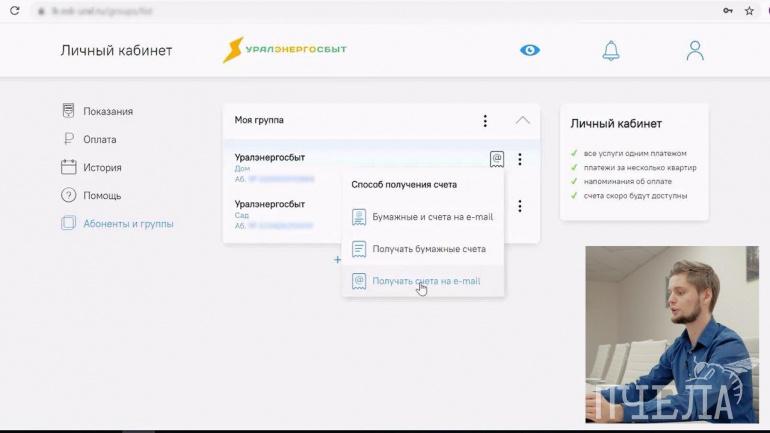Open Помощь help section
Screen dimensions: 770x433
tap(102, 195)
